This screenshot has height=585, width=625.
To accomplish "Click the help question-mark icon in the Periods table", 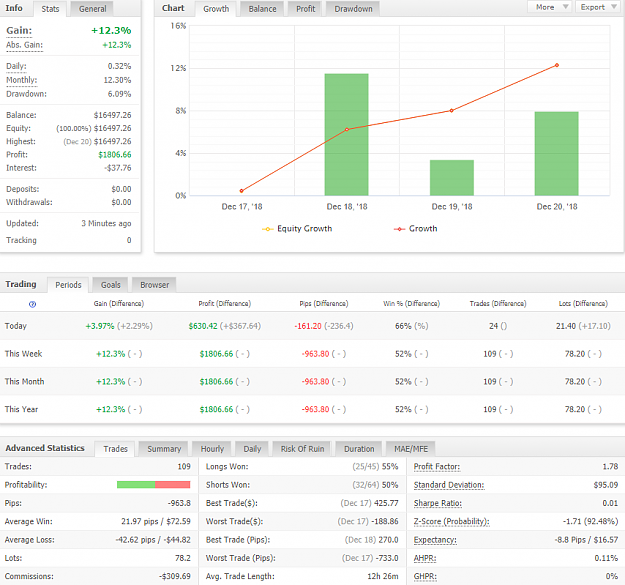I will [x=33, y=304].
